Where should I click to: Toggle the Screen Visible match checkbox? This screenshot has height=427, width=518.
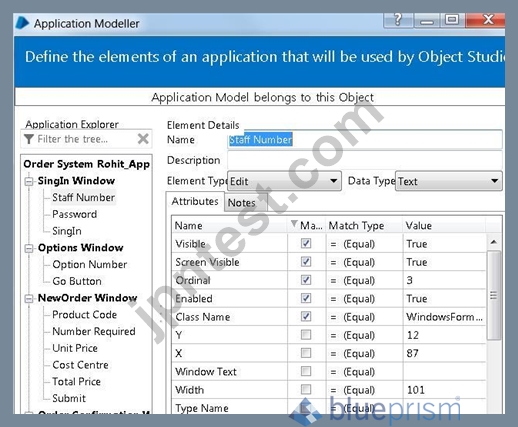[306, 262]
